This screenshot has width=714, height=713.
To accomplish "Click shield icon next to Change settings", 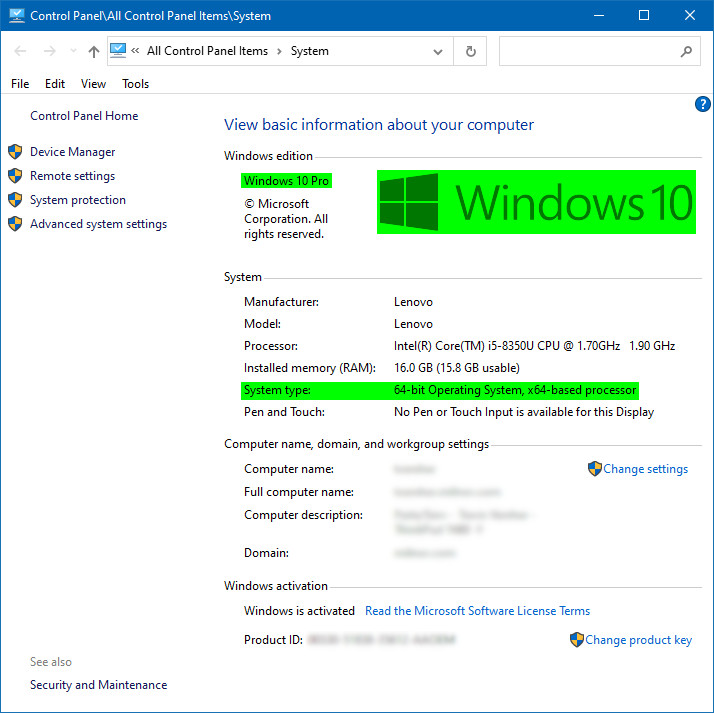I will [595, 469].
